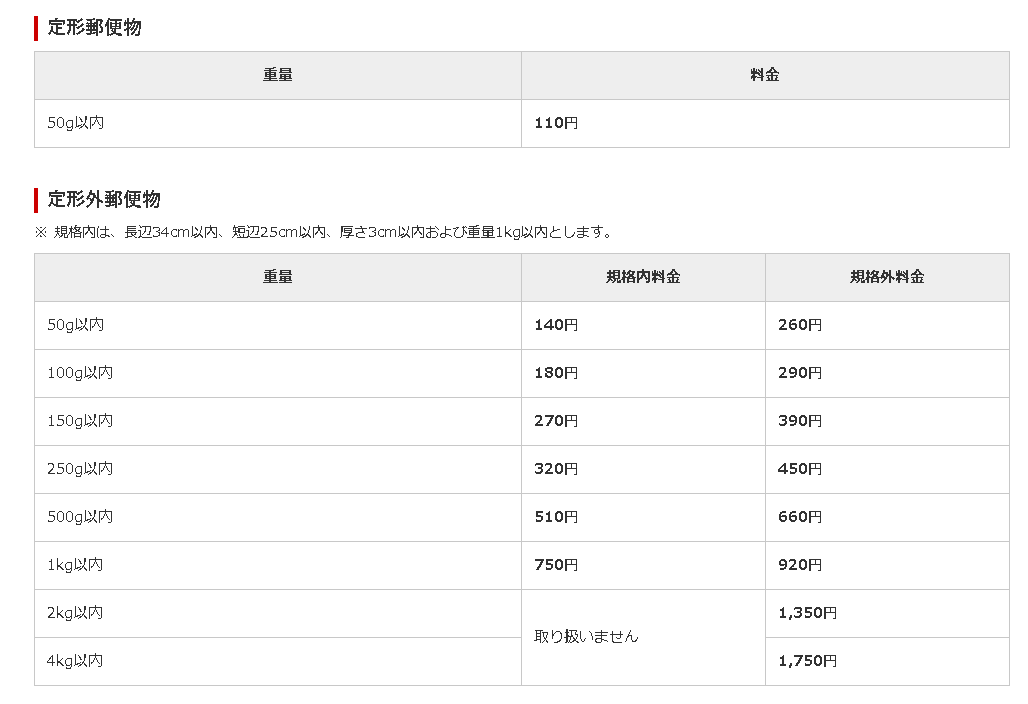Click the 270円 price cell
This screenshot has width=1028, height=704.
pyautogui.click(x=643, y=421)
